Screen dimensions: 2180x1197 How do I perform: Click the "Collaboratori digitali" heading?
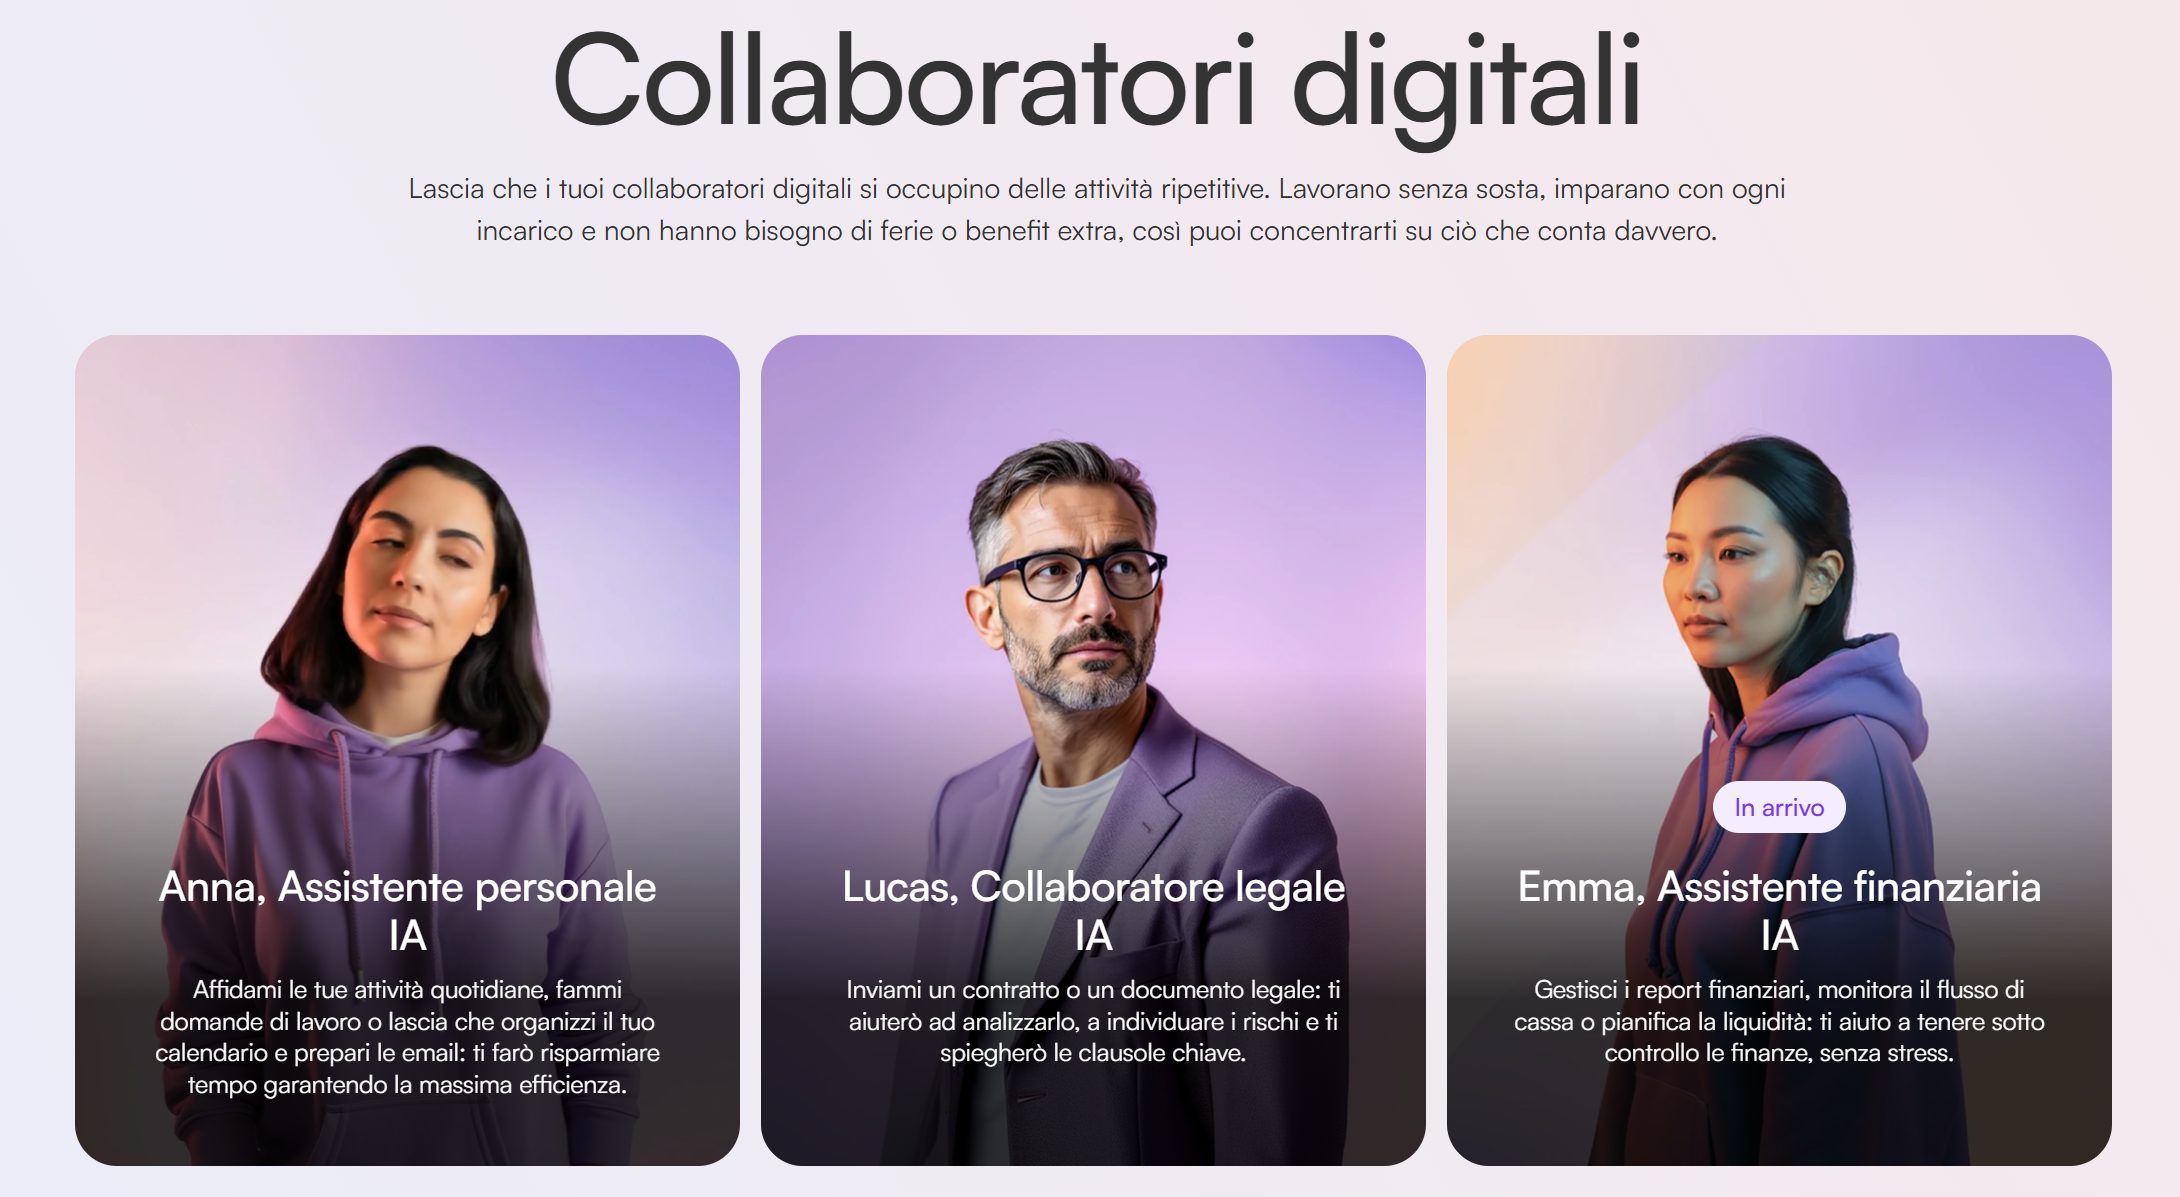[x=1096, y=82]
